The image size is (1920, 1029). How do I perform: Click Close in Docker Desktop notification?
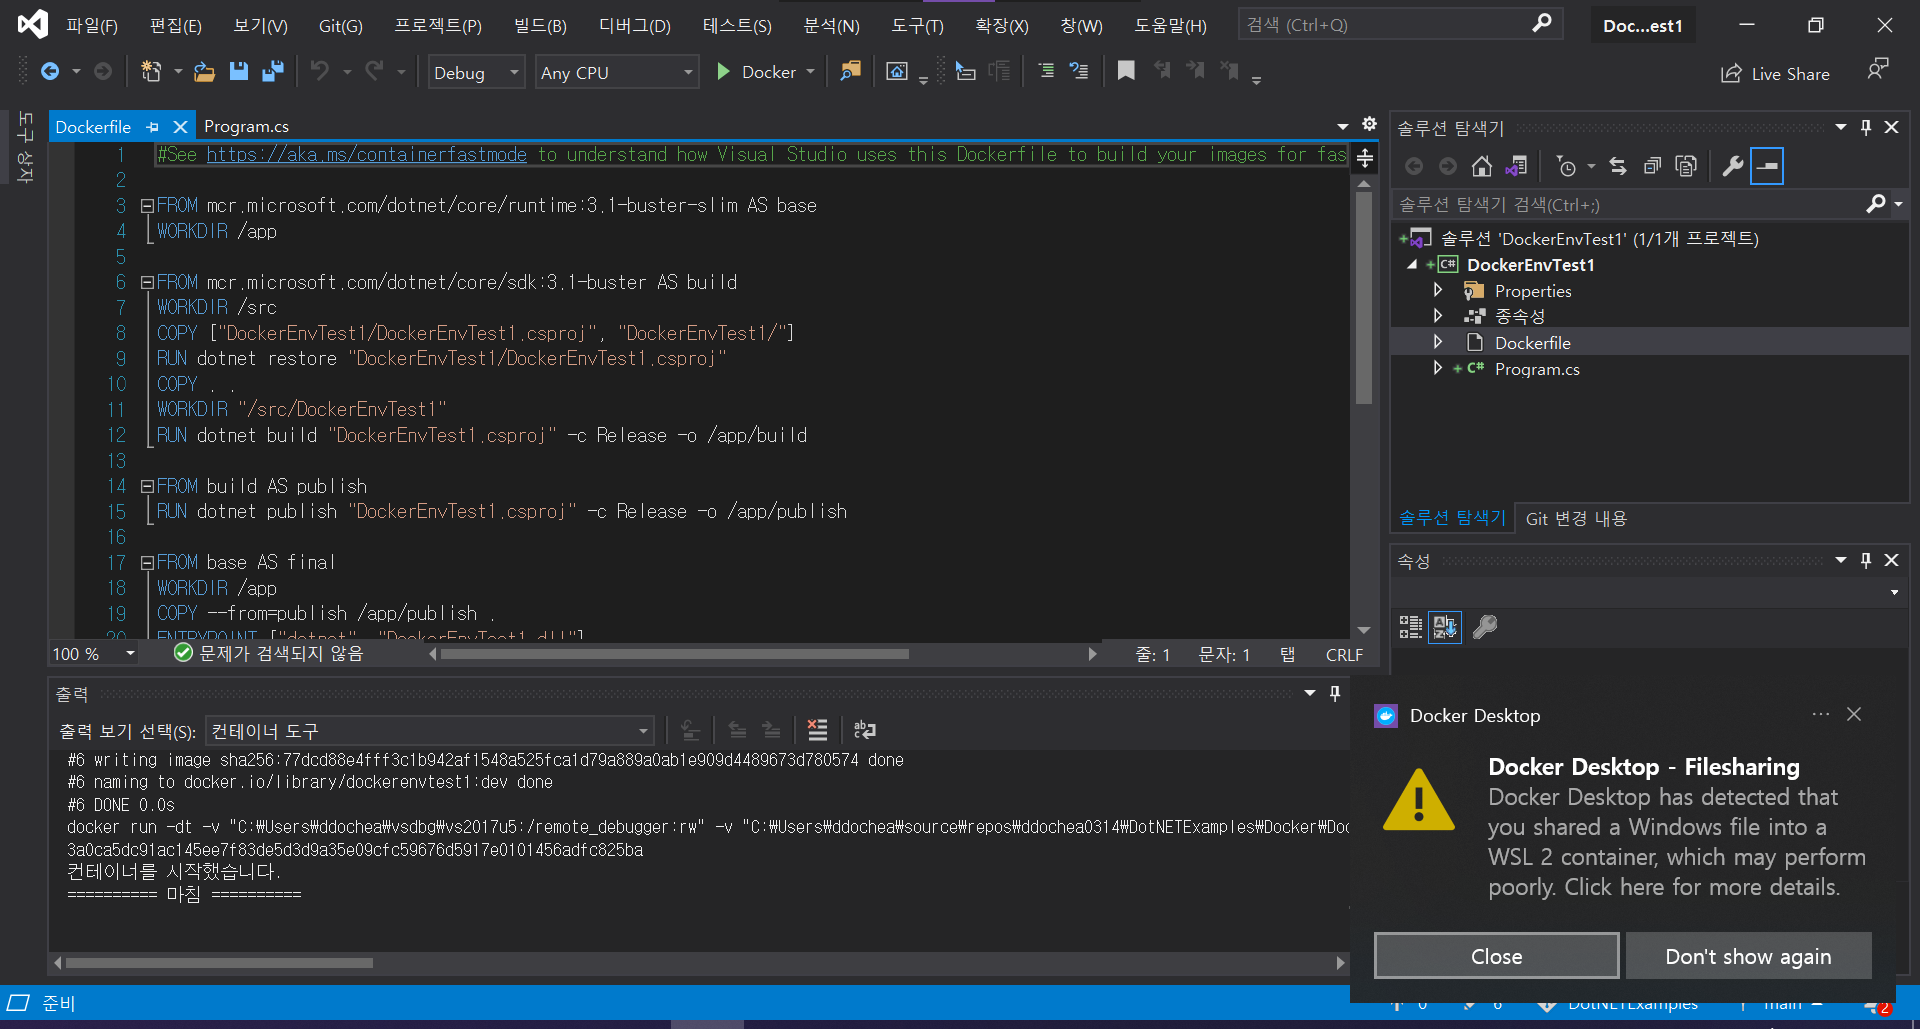click(x=1496, y=956)
